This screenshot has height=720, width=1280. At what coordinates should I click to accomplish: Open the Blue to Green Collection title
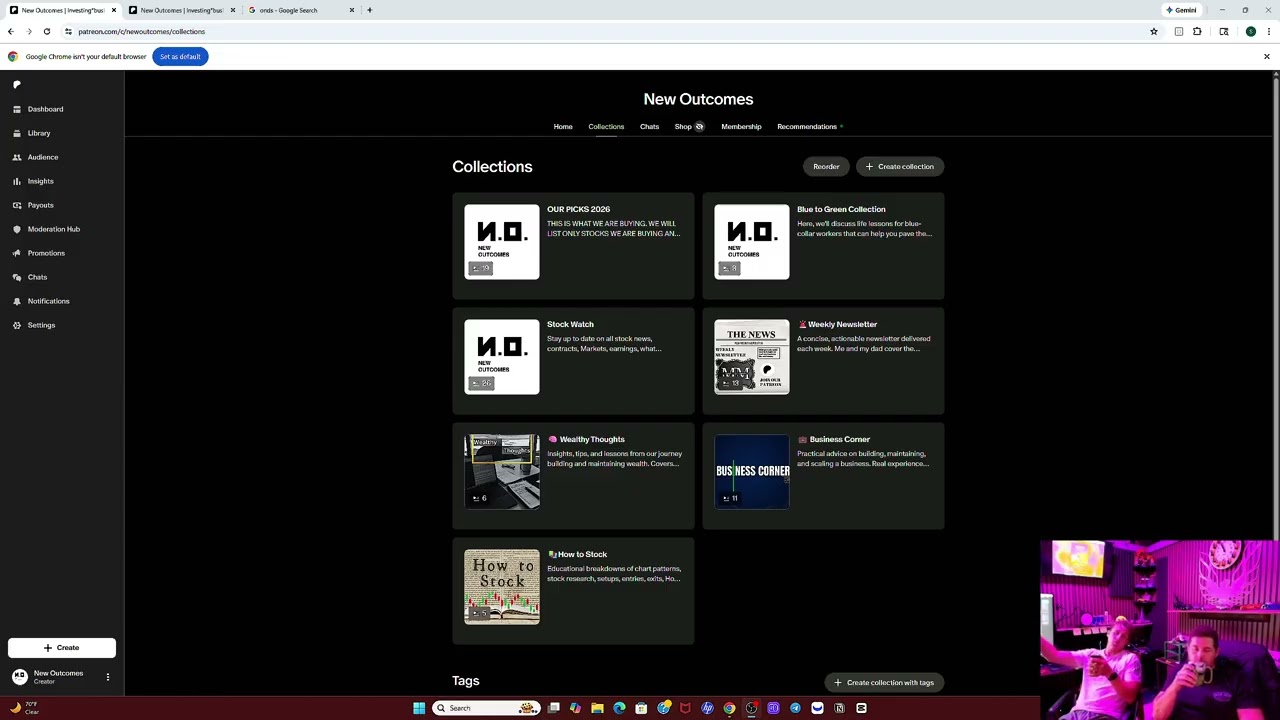(x=841, y=210)
